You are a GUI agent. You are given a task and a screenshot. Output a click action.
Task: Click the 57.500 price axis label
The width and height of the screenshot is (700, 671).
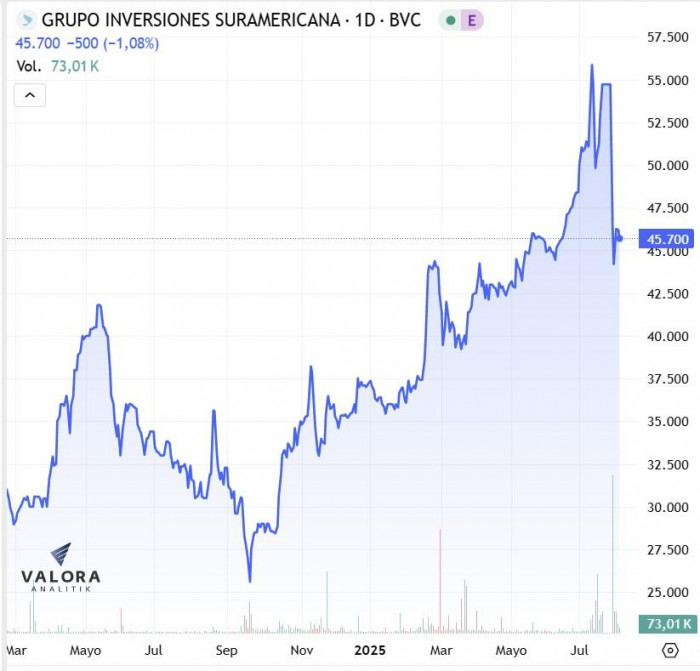pos(668,37)
